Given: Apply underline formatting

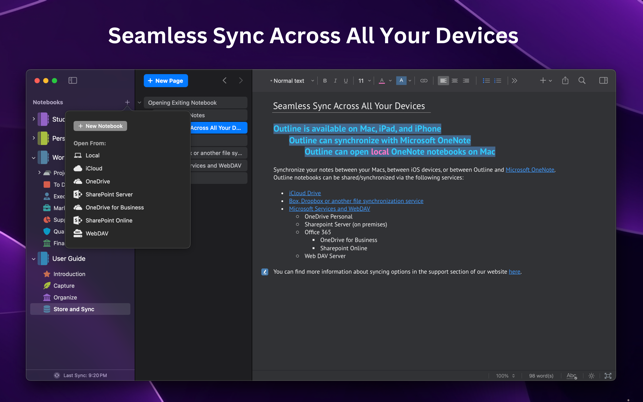Looking at the screenshot, I should click(x=346, y=81).
